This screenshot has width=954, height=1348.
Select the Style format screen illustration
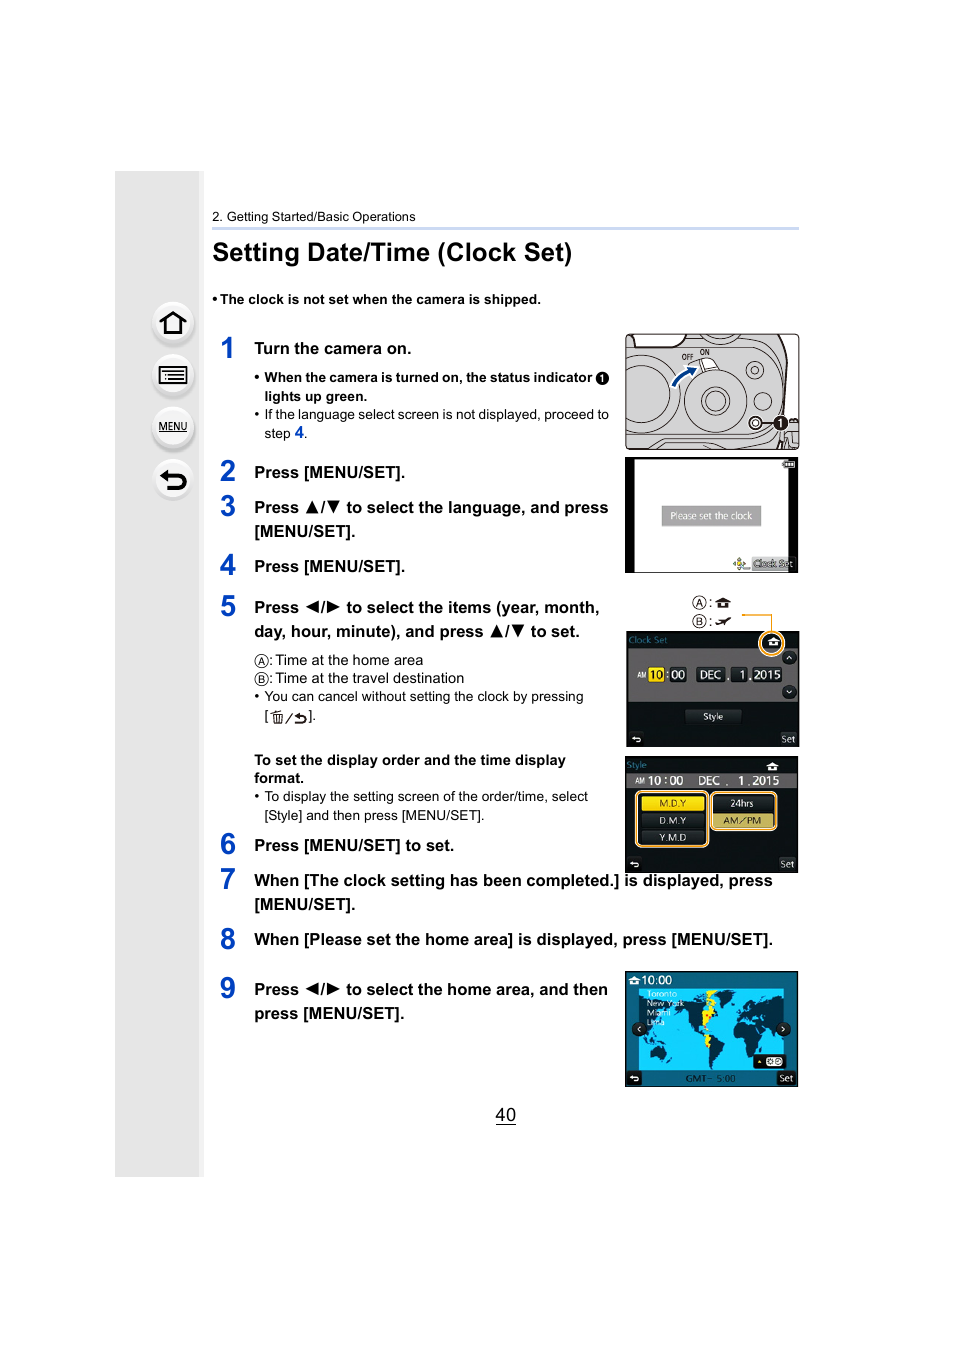[712, 815]
